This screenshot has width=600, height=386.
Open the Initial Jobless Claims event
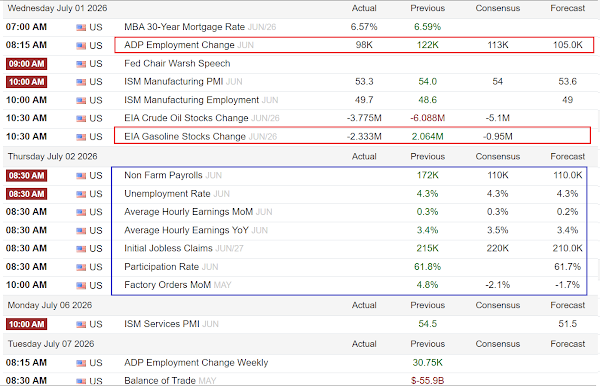click(x=168, y=248)
